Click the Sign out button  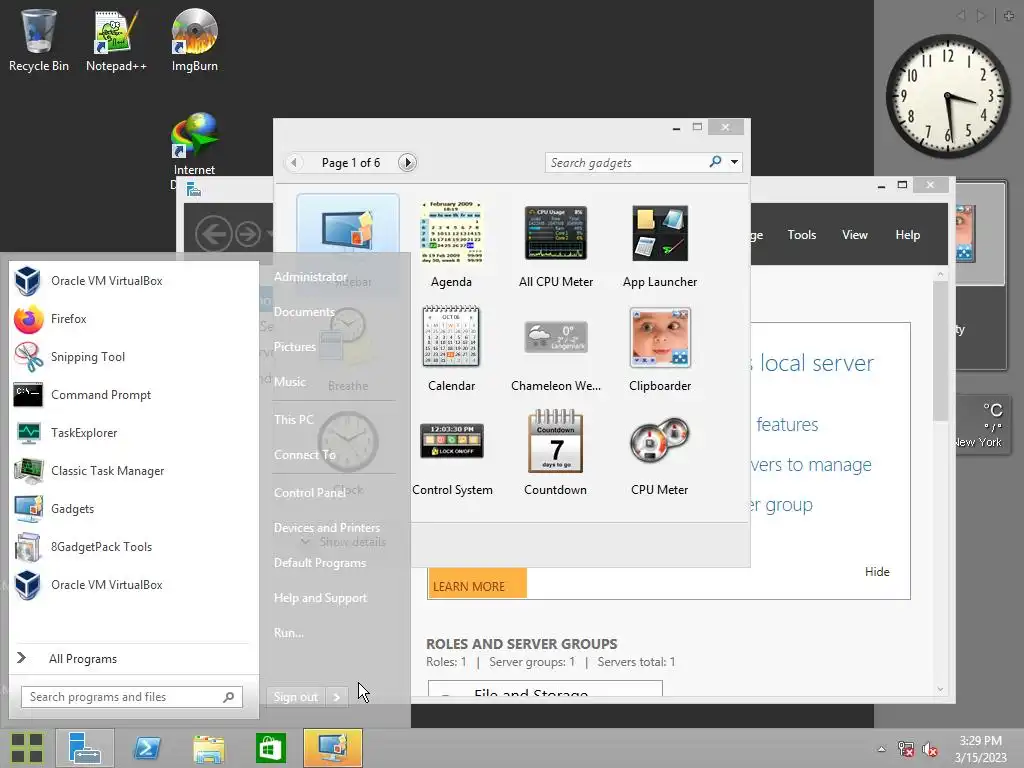(x=296, y=697)
